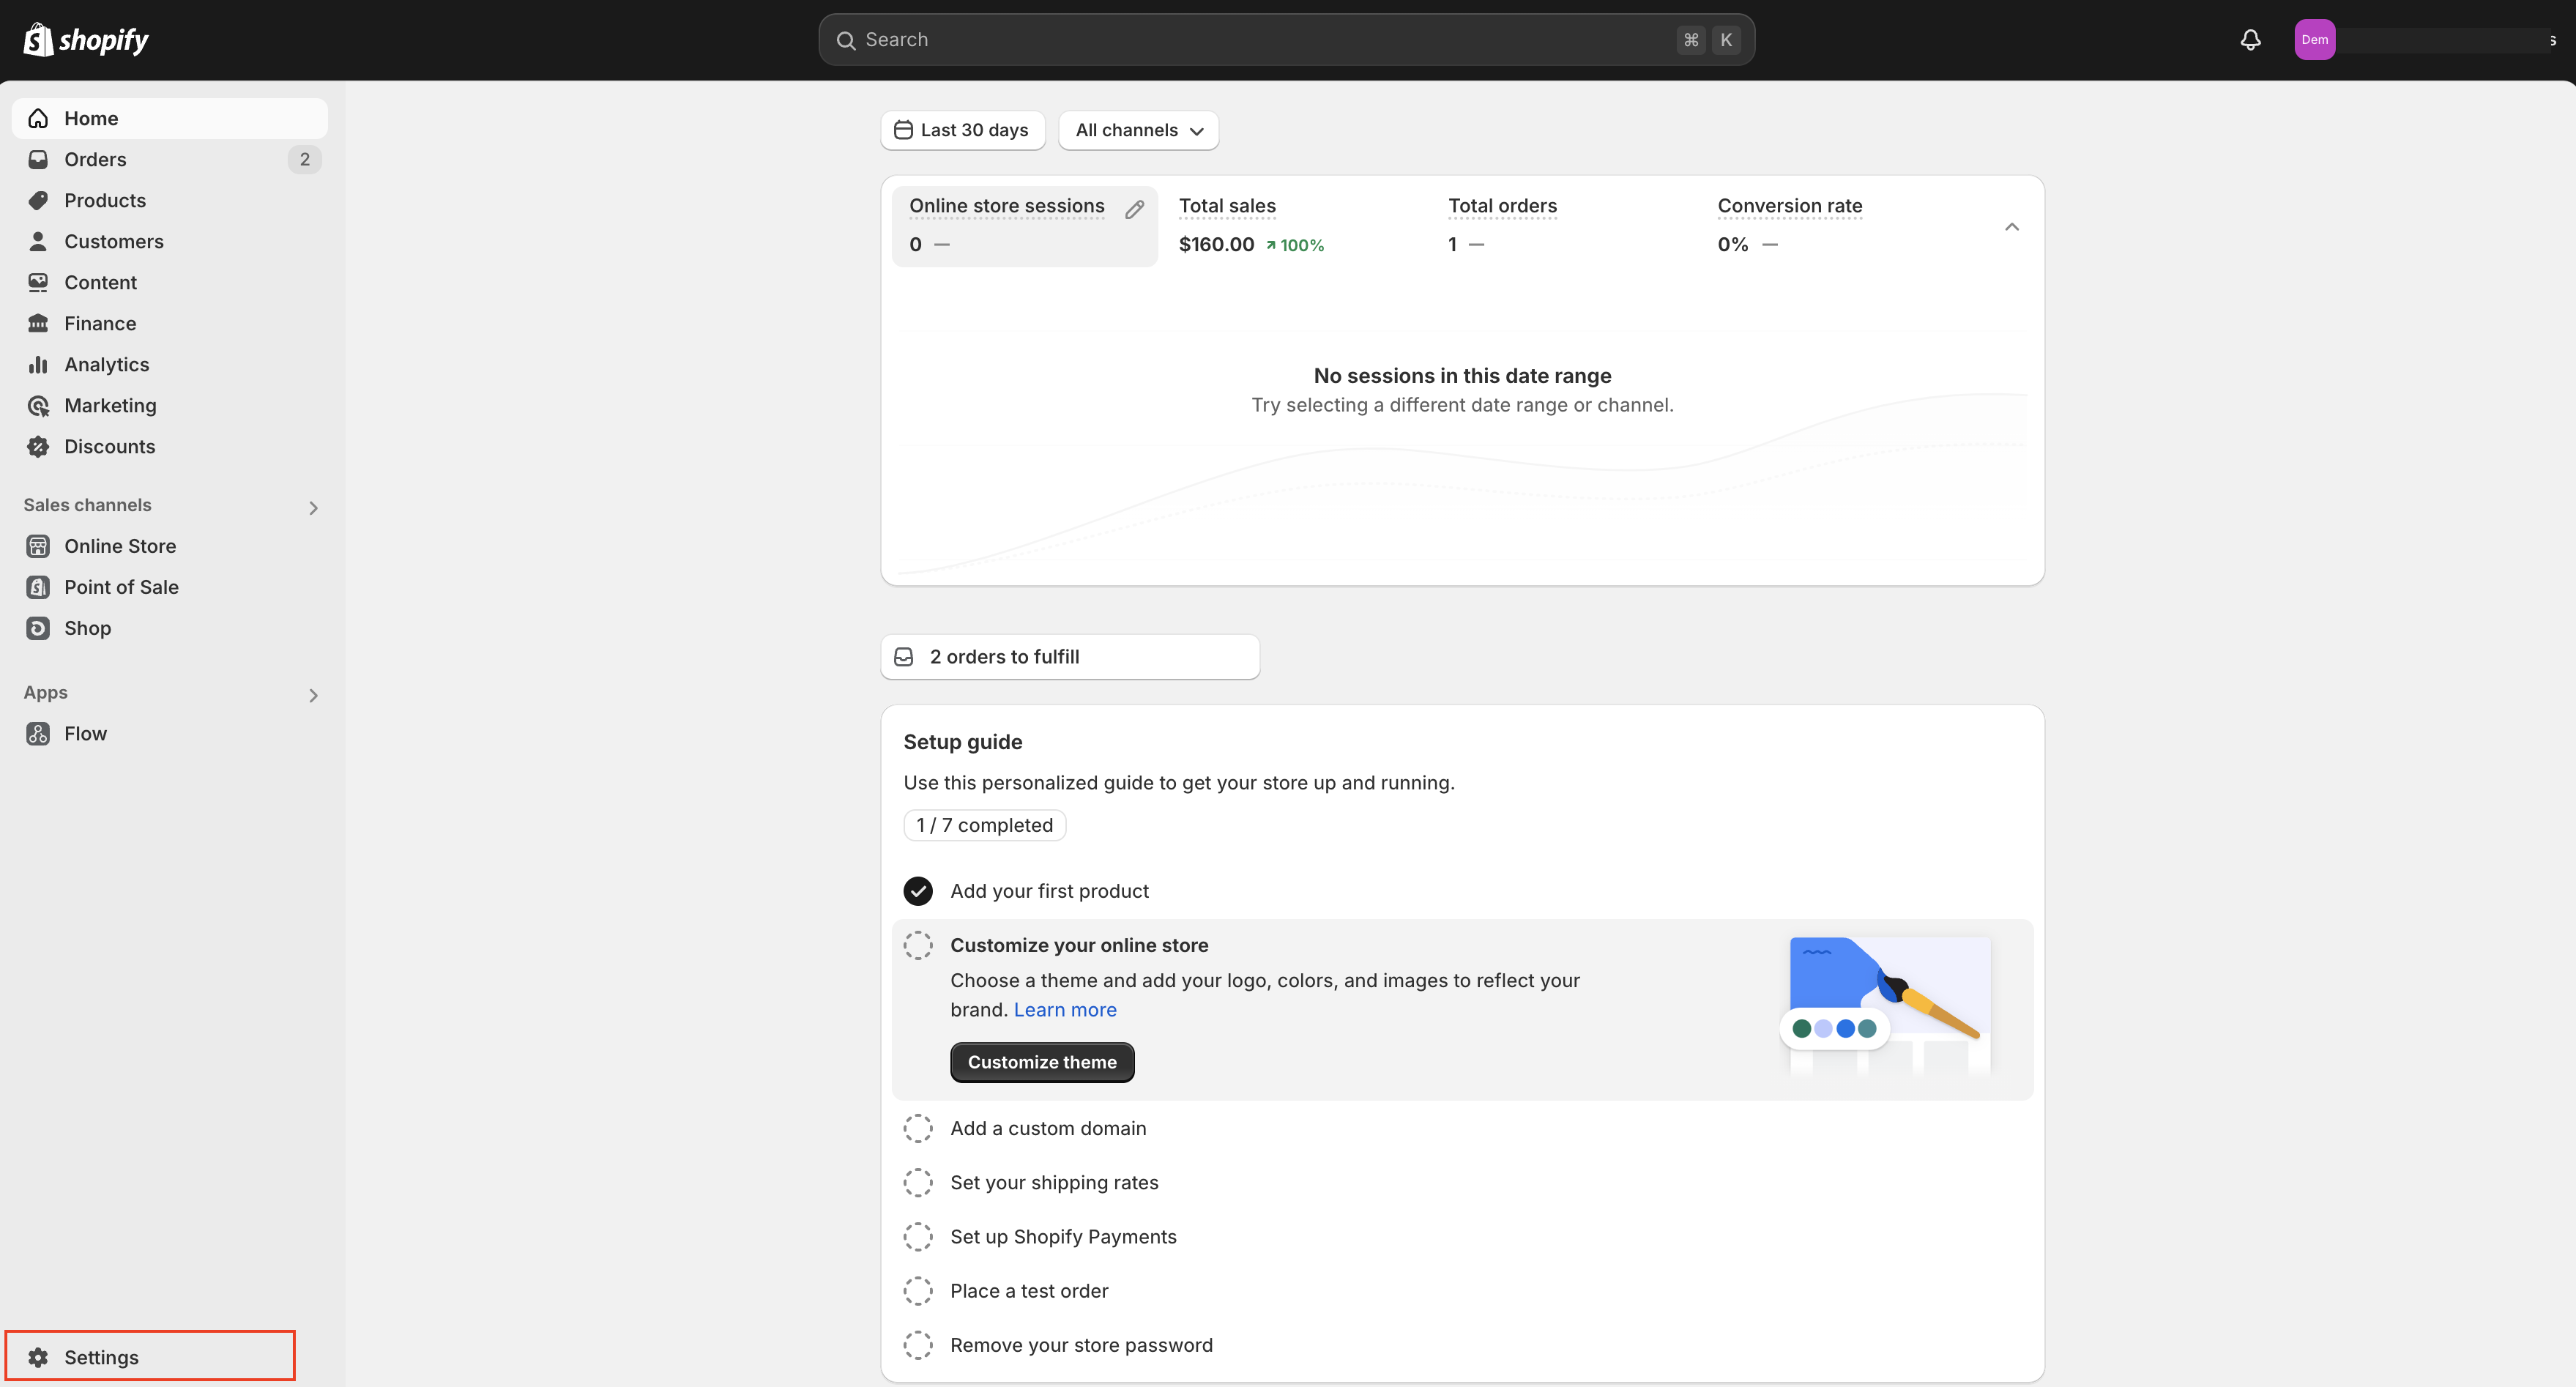Select Last 30 days date filter dropdown
The image size is (2576, 1387).
[961, 130]
